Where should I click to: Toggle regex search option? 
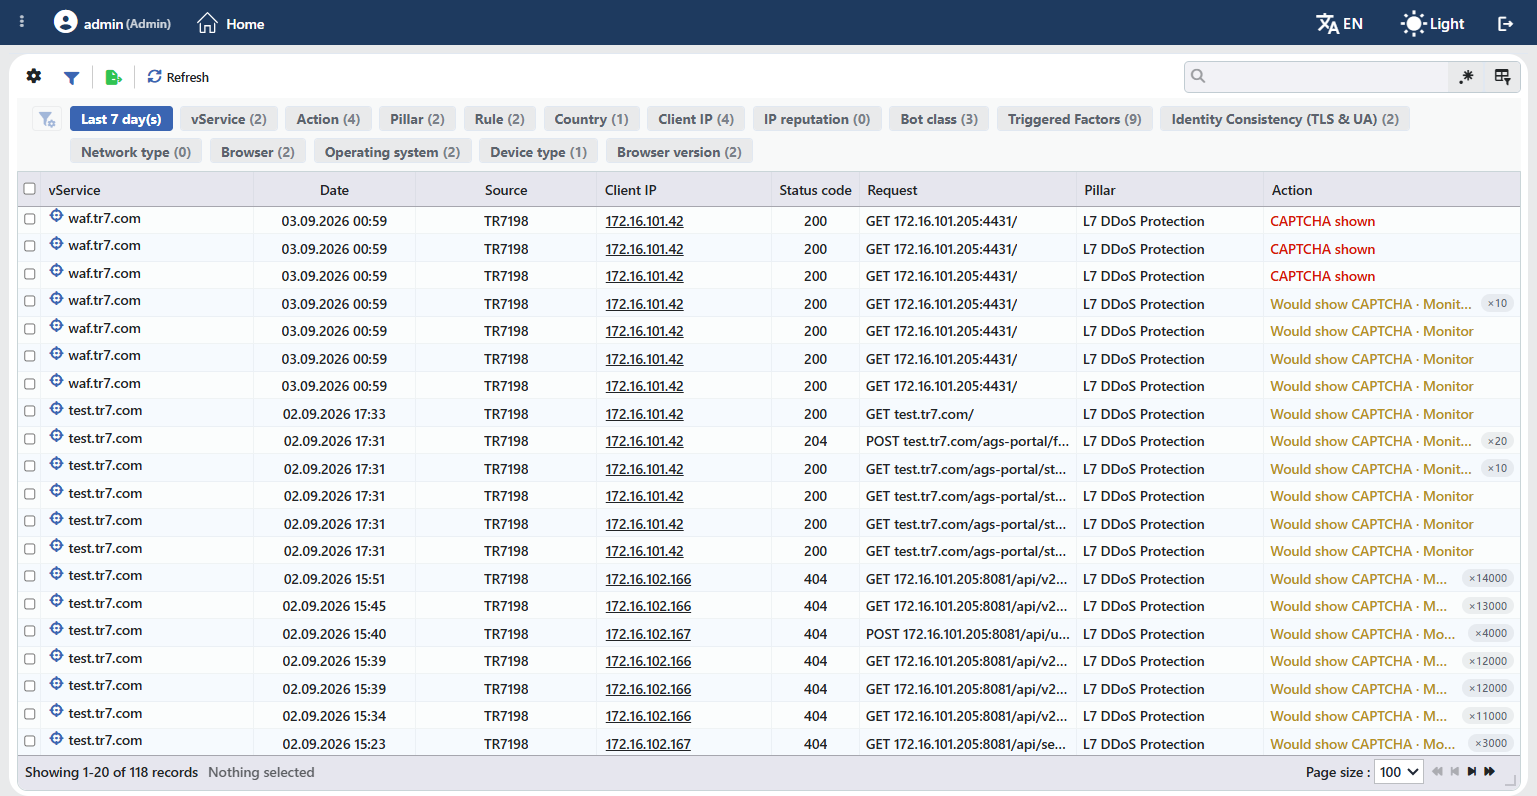click(1466, 76)
